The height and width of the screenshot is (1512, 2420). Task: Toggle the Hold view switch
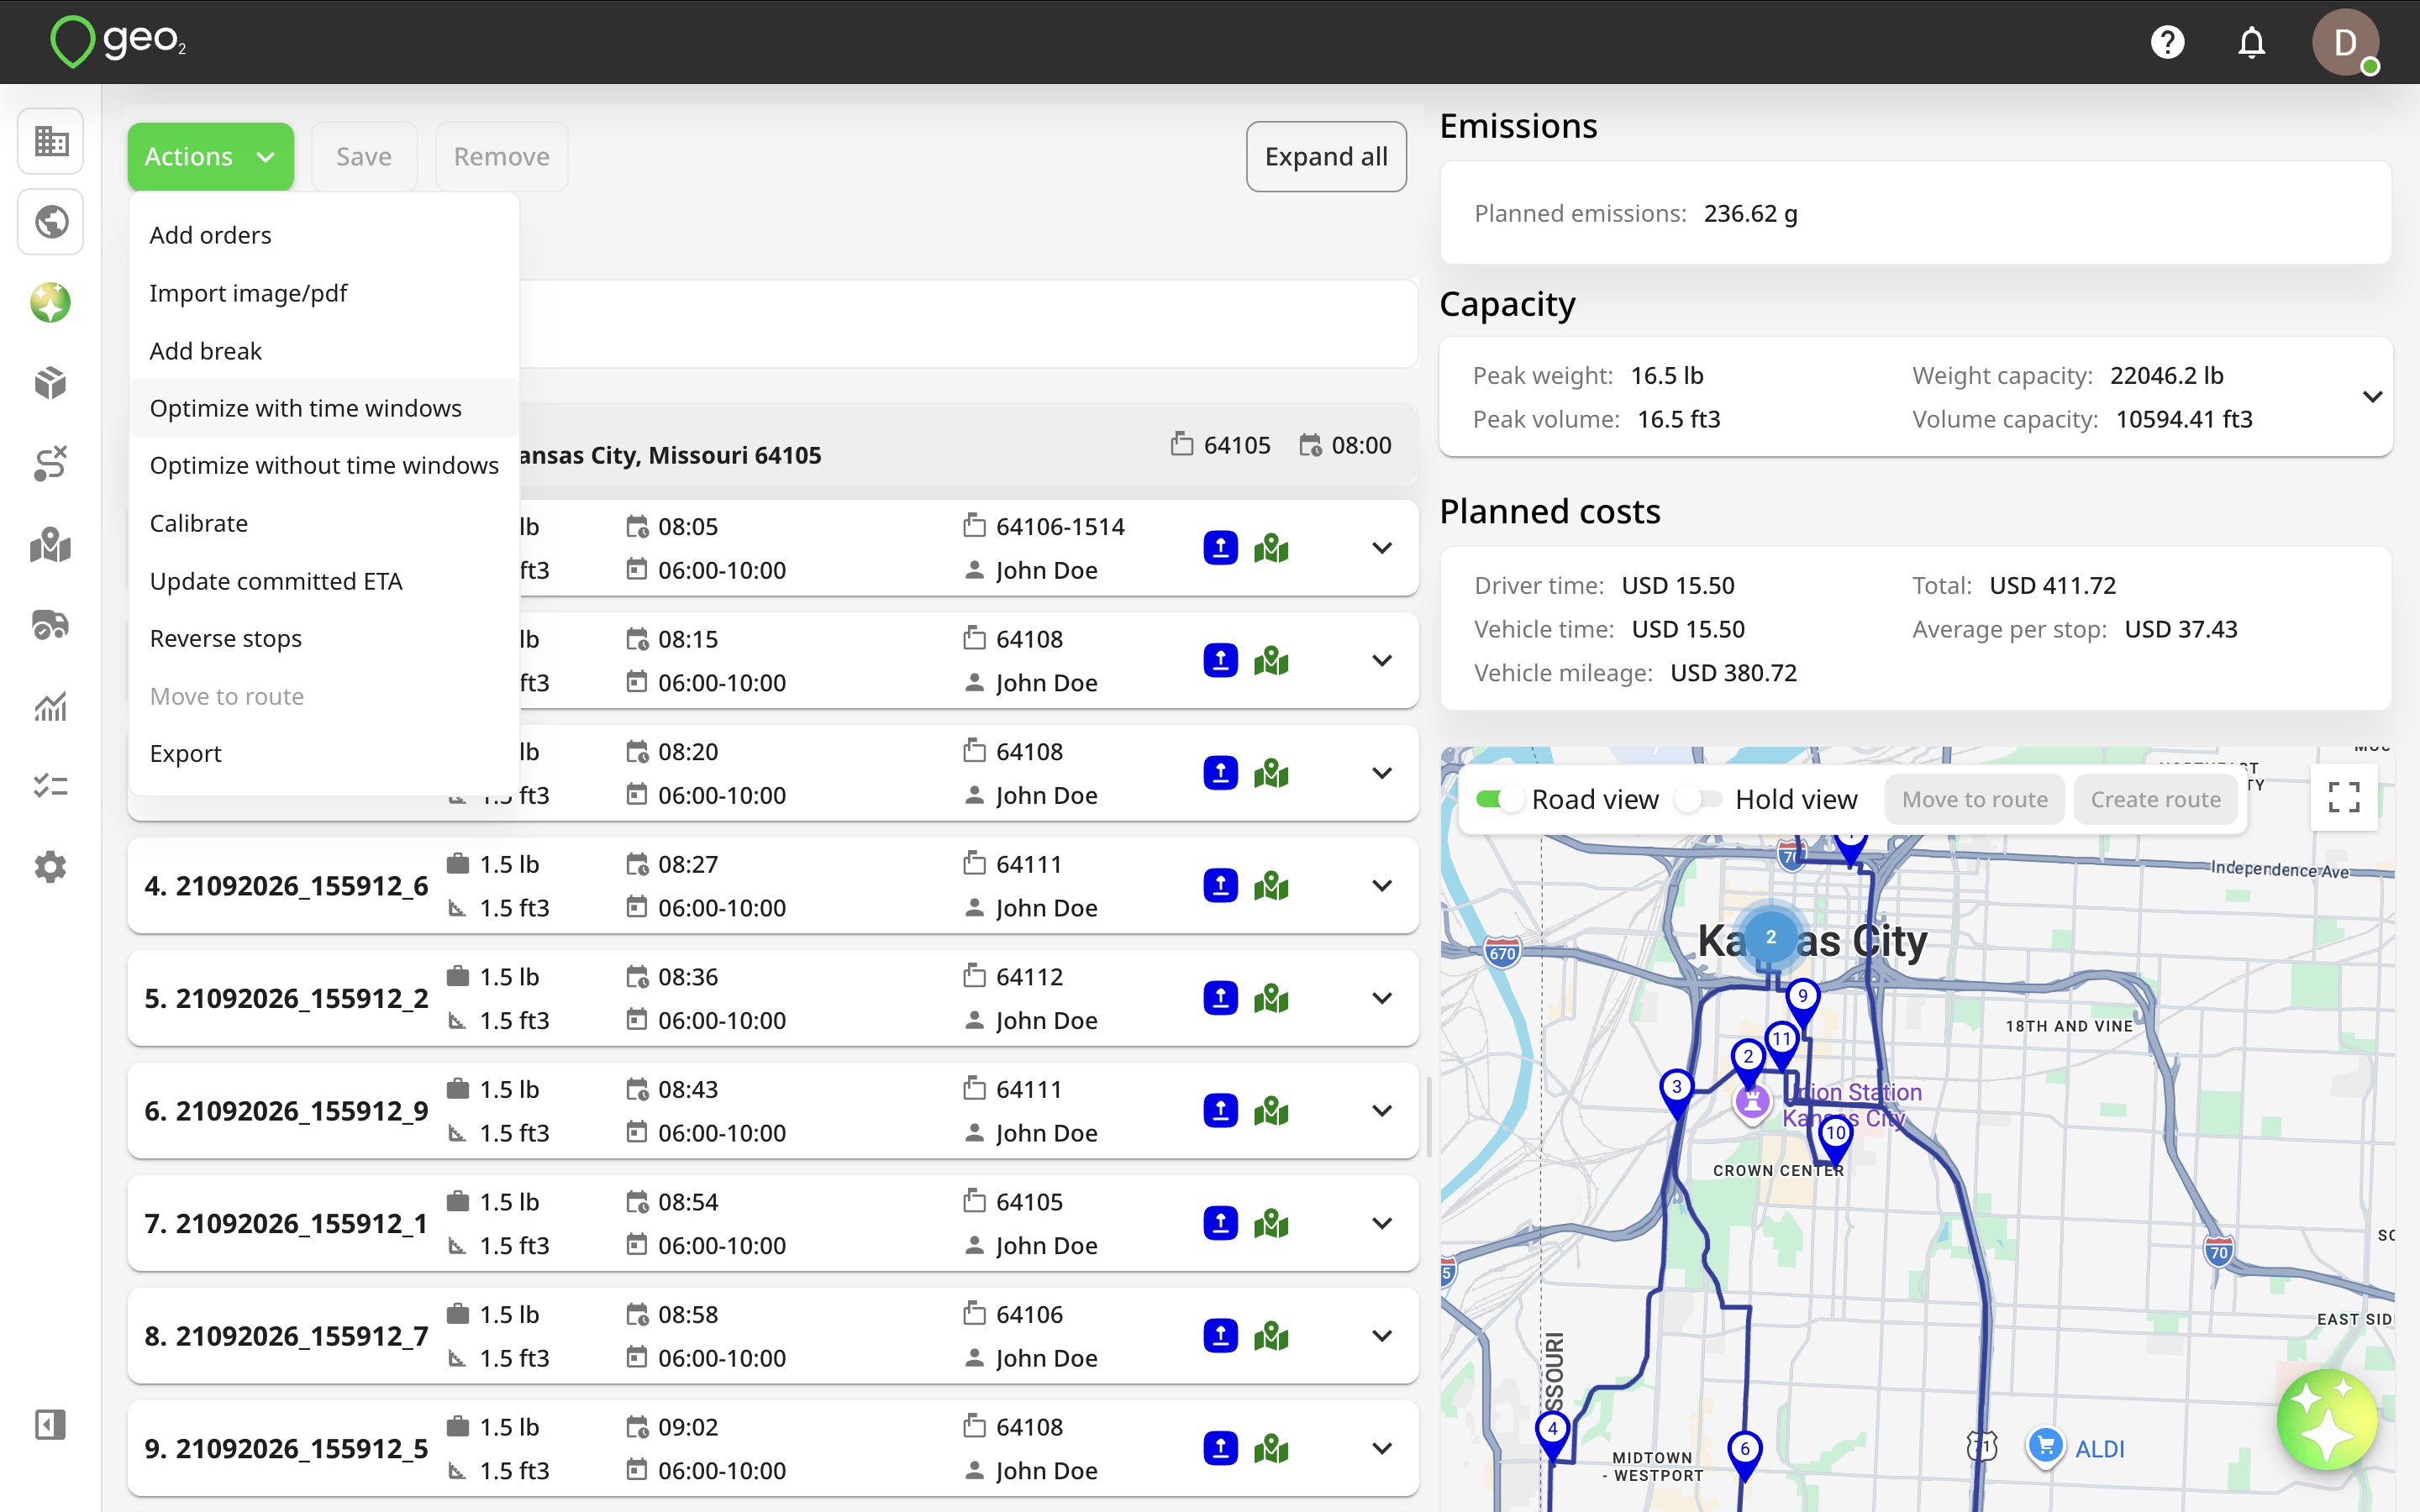1700,799
